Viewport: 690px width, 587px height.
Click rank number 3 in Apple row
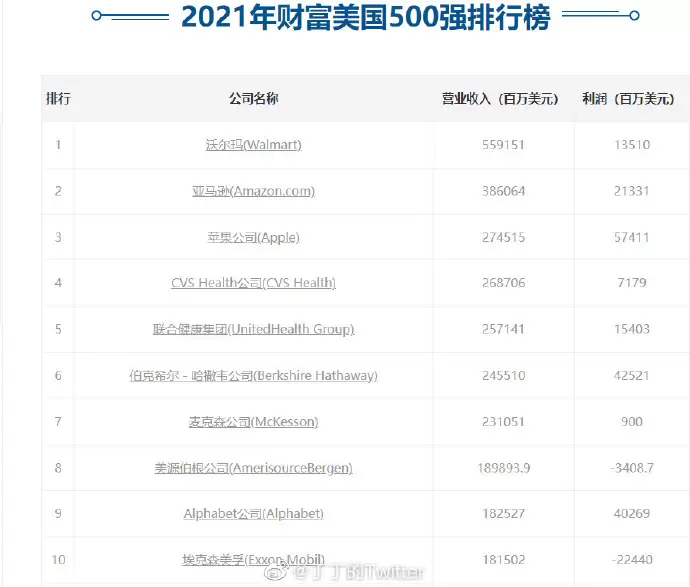pyautogui.click(x=58, y=238)
